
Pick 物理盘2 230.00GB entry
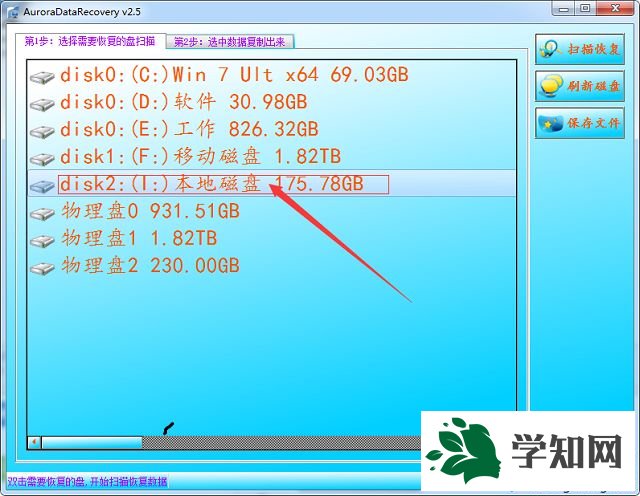[151, 266]
